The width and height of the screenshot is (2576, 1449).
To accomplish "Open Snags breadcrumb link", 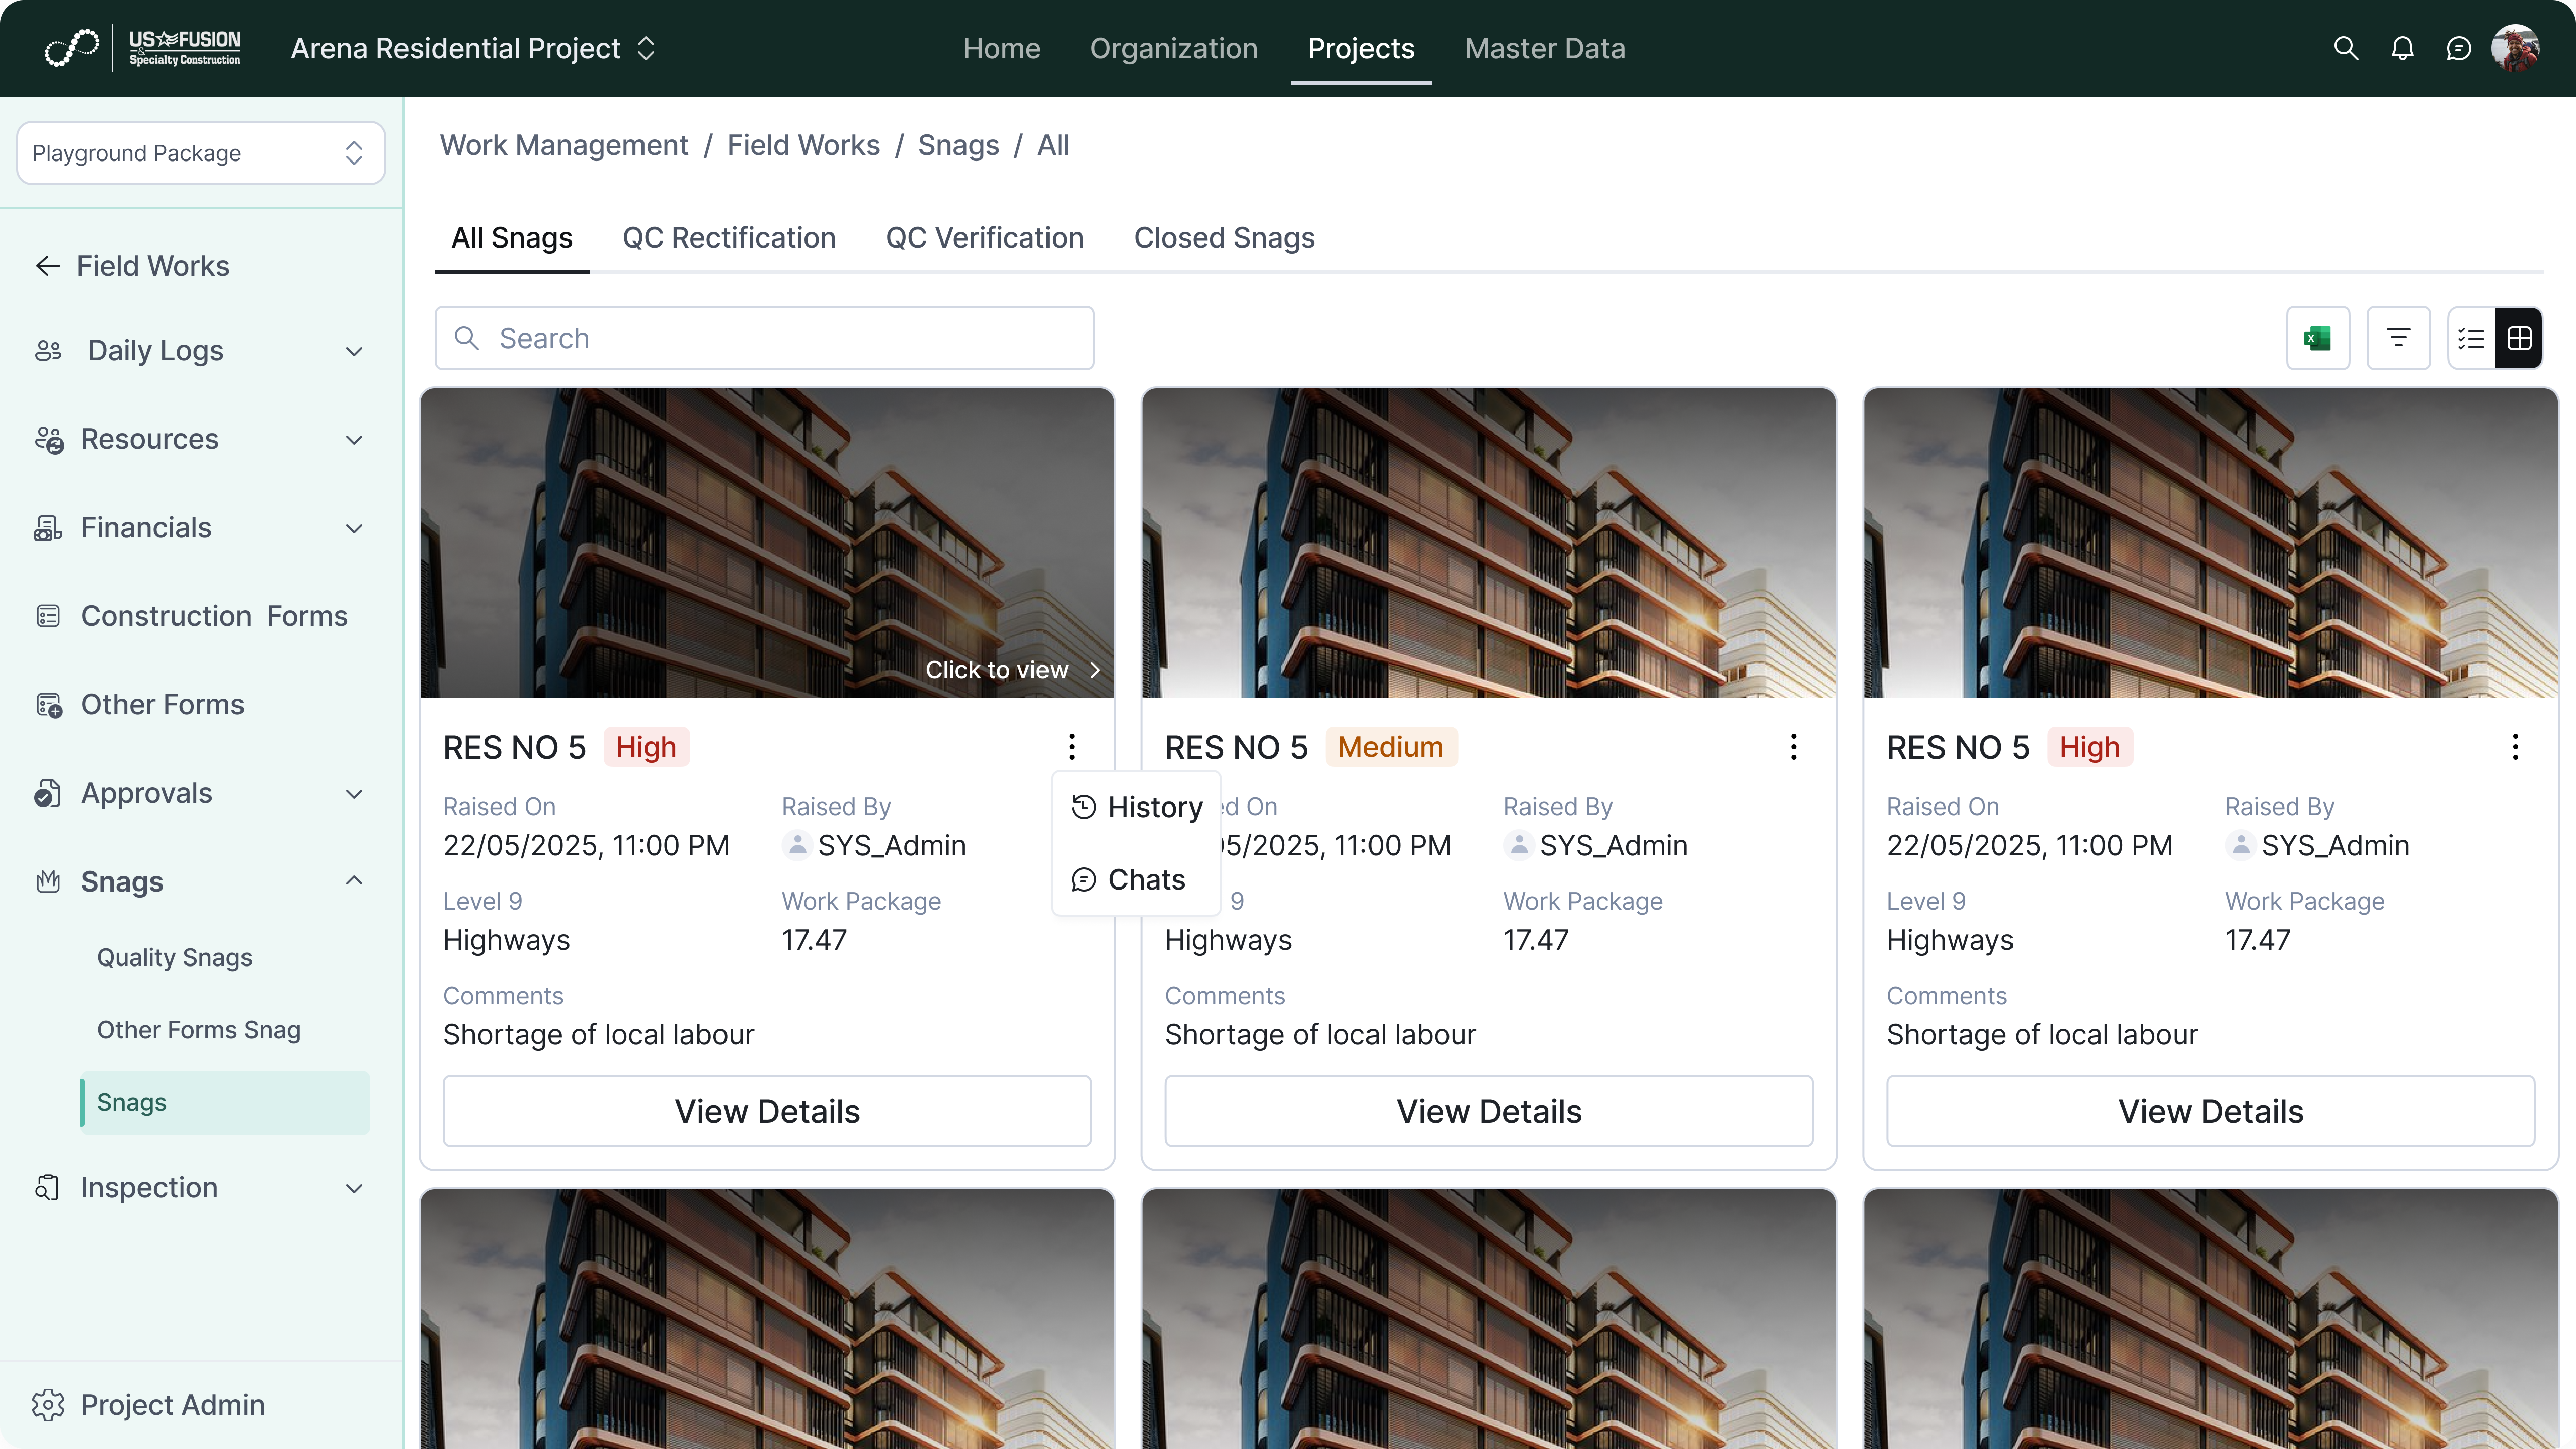I will click(x=958, y=146).
